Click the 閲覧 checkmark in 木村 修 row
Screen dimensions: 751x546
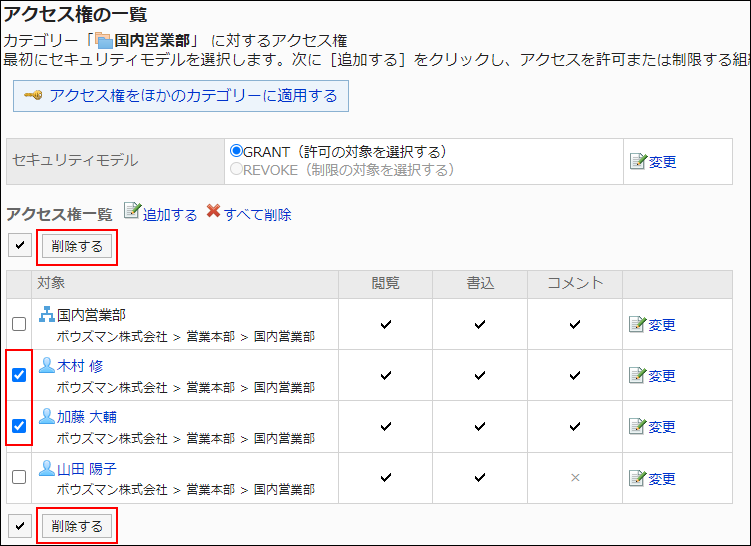[x=386, y=375]
